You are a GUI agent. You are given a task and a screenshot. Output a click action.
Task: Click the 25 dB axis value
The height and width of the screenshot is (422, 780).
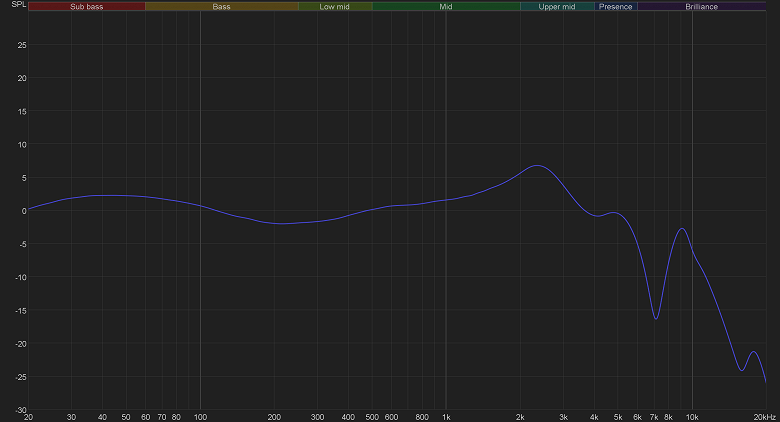tap(22, 45)
